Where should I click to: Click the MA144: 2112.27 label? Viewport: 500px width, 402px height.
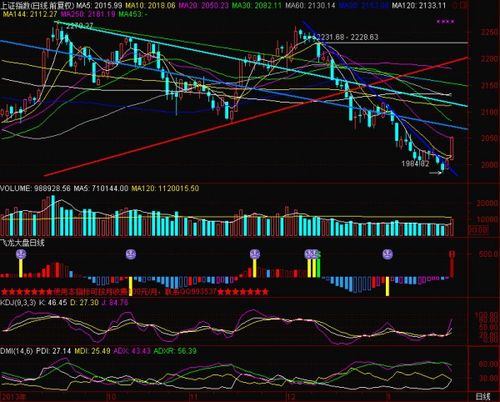click(30, 14)
